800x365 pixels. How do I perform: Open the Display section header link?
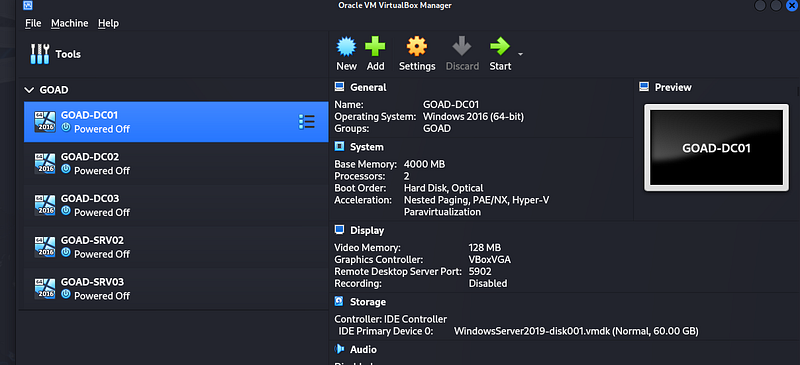[367, 231]
